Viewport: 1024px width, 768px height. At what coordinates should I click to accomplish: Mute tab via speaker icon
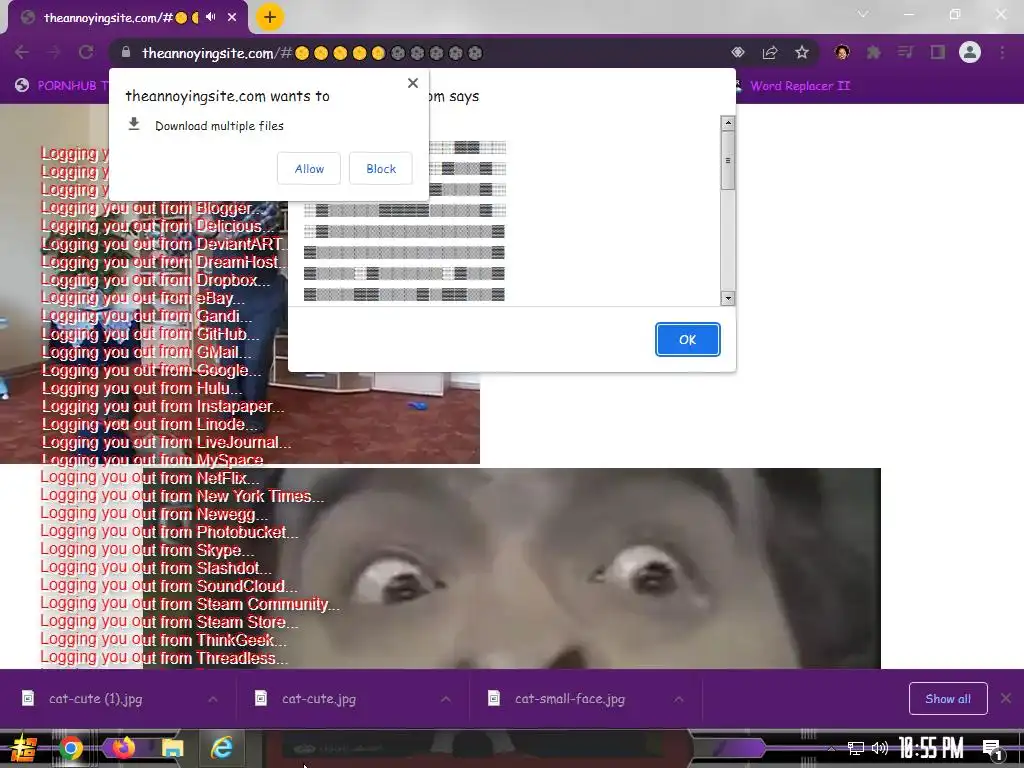click(210, 17)
